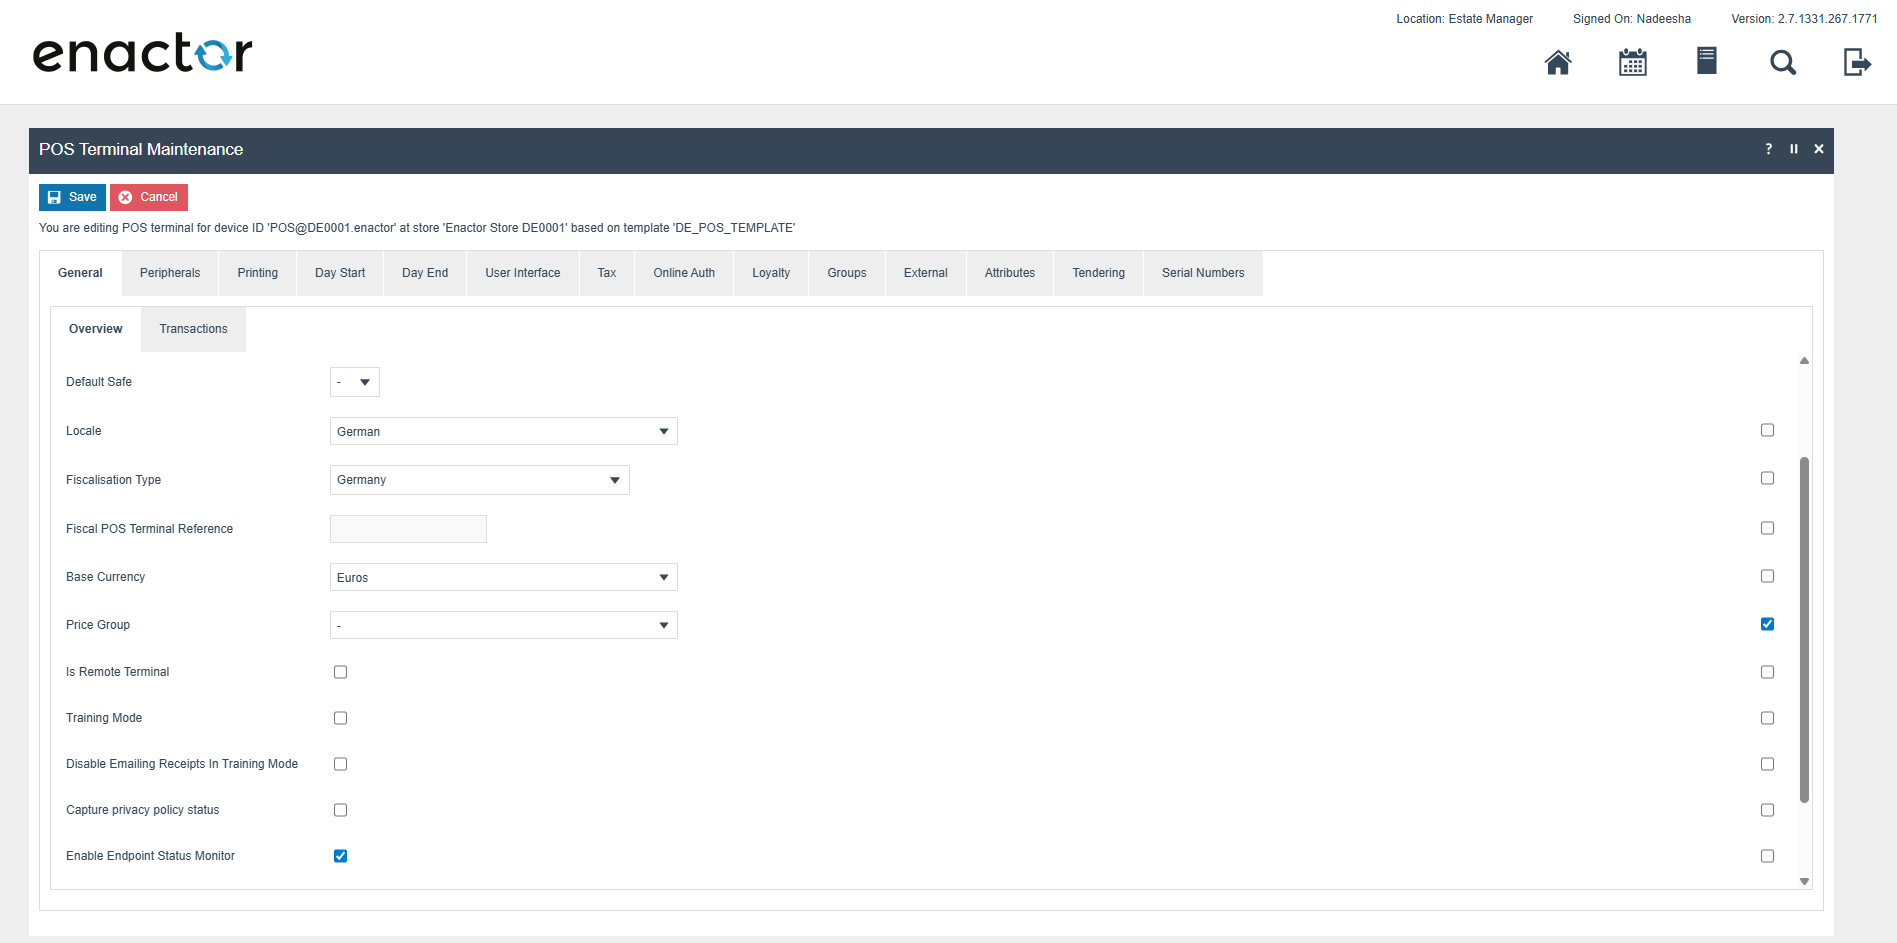Open the User Interface tab
Screen dimensions: 1897x943
[x=523, y=273]
